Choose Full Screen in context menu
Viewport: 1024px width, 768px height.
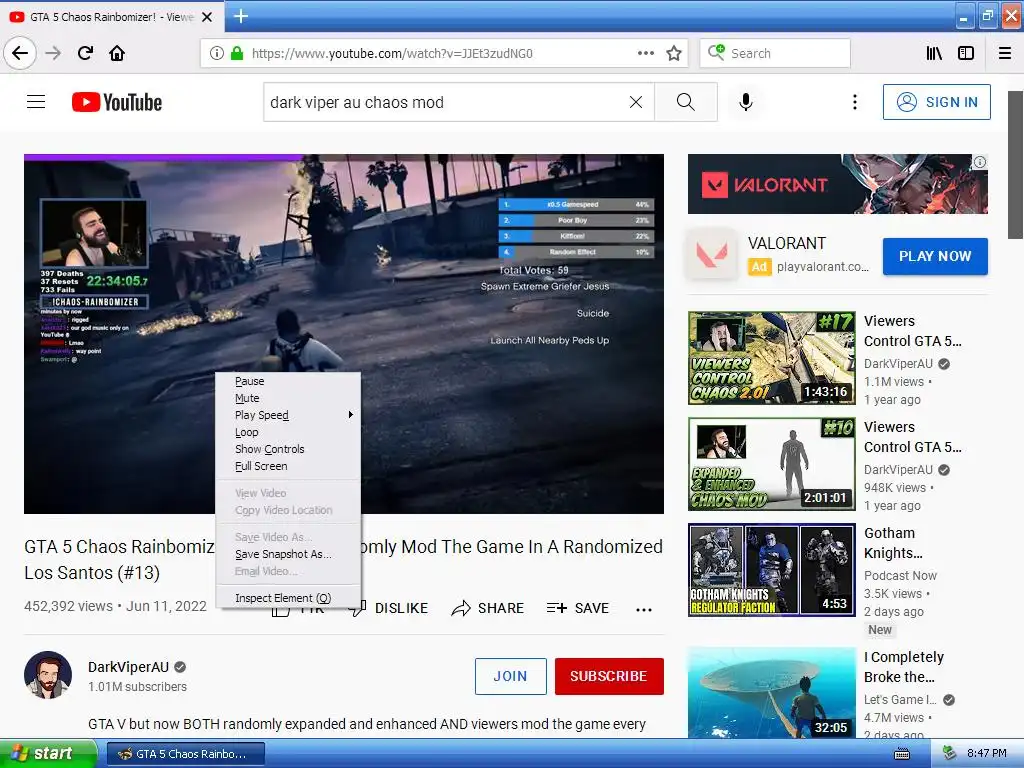click(288, 466)
